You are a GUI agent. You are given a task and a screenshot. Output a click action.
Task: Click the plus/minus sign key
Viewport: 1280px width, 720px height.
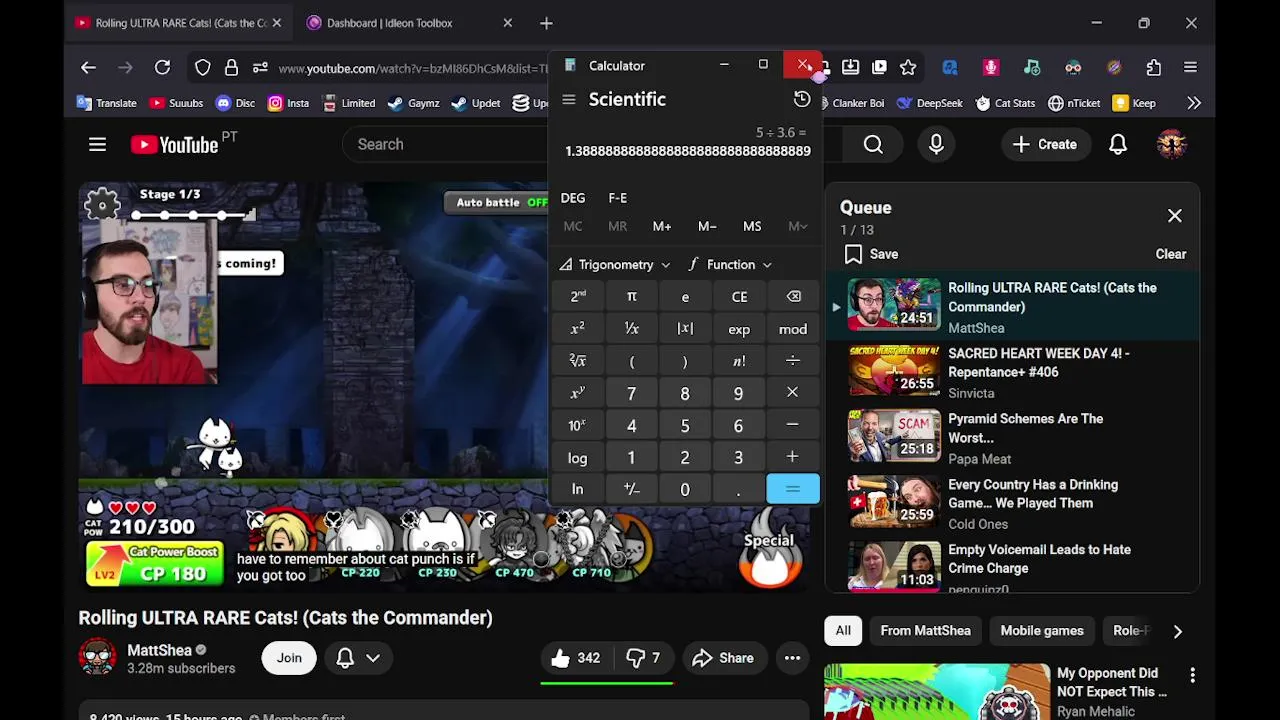(x=631, y=489)
